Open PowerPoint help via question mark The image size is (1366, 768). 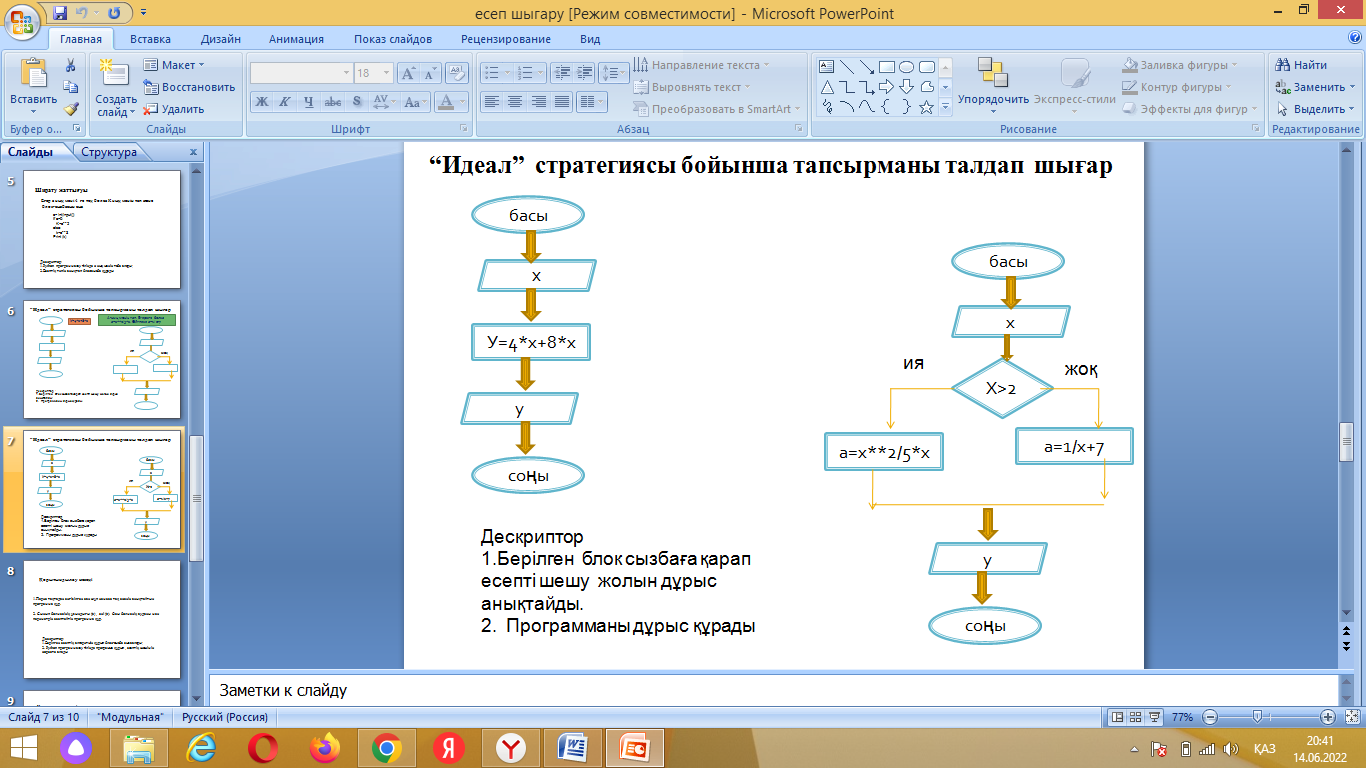[x=1355, y=38]
